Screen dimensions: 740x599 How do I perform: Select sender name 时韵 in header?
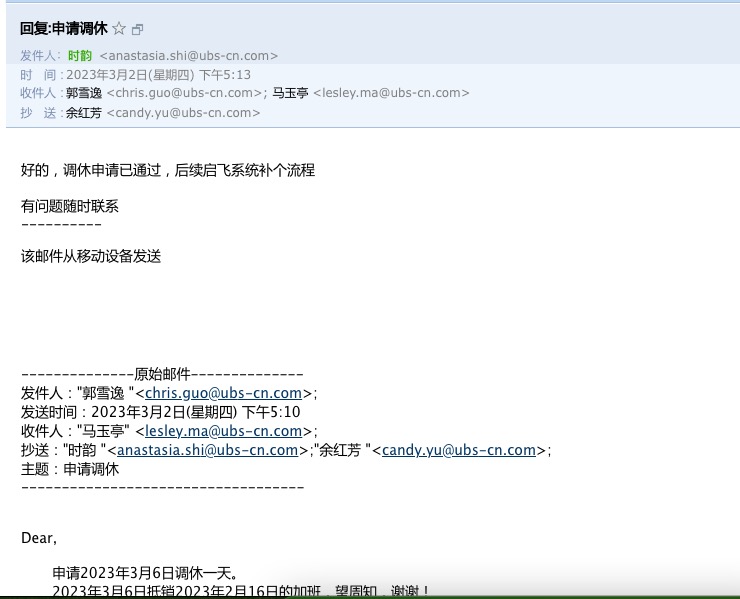tap(80, 56)
